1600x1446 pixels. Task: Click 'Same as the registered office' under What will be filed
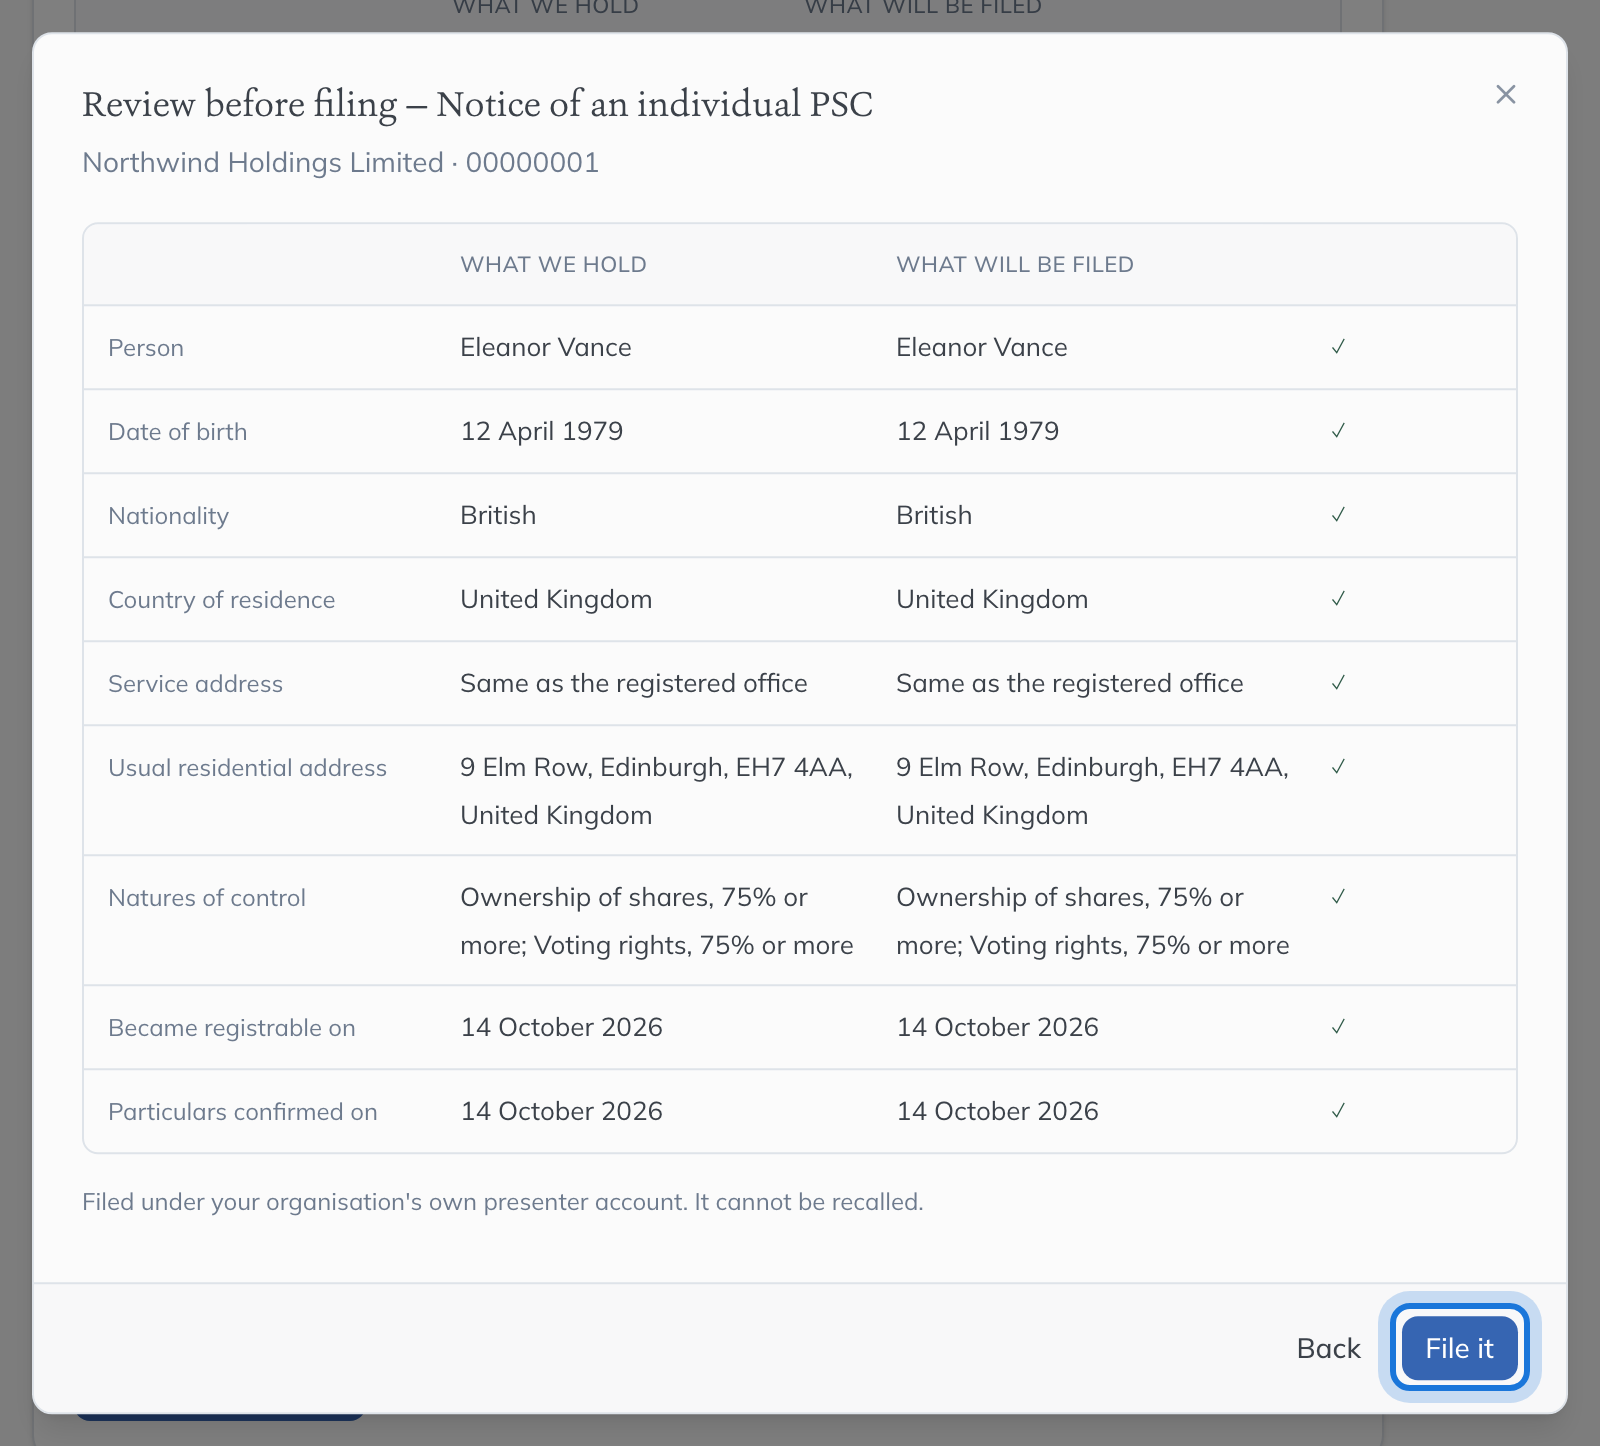click(x=1069, y=683)
